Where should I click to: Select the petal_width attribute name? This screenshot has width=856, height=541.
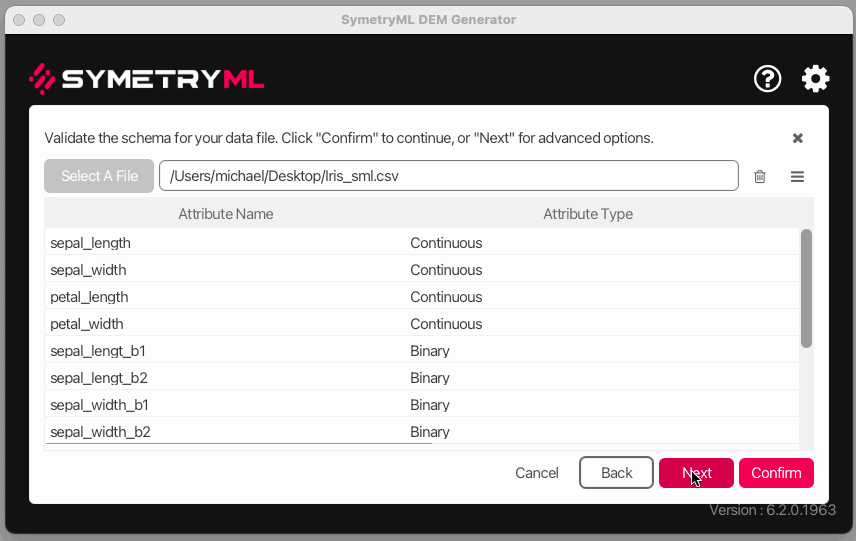click(x=87, y=324)
